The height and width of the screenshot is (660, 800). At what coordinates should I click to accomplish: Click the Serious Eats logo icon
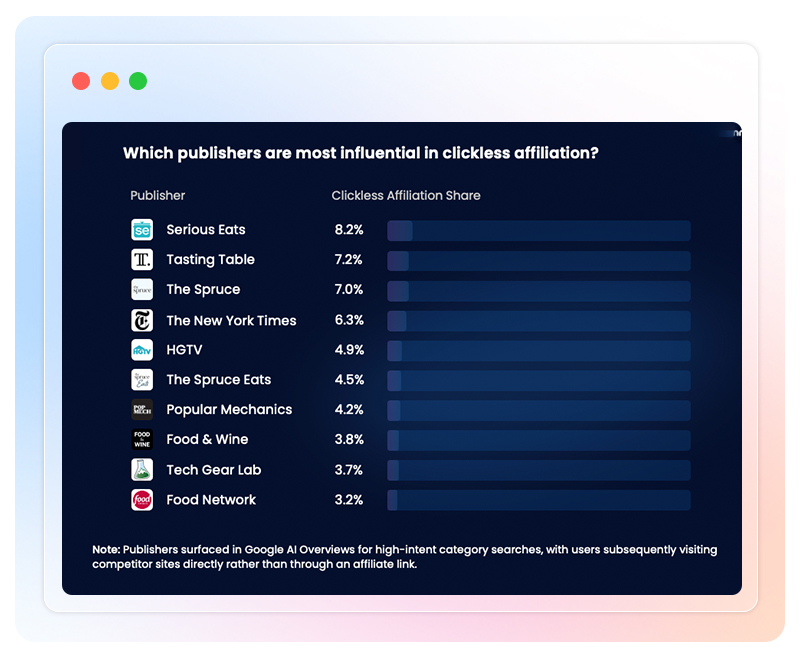[142, 230]
